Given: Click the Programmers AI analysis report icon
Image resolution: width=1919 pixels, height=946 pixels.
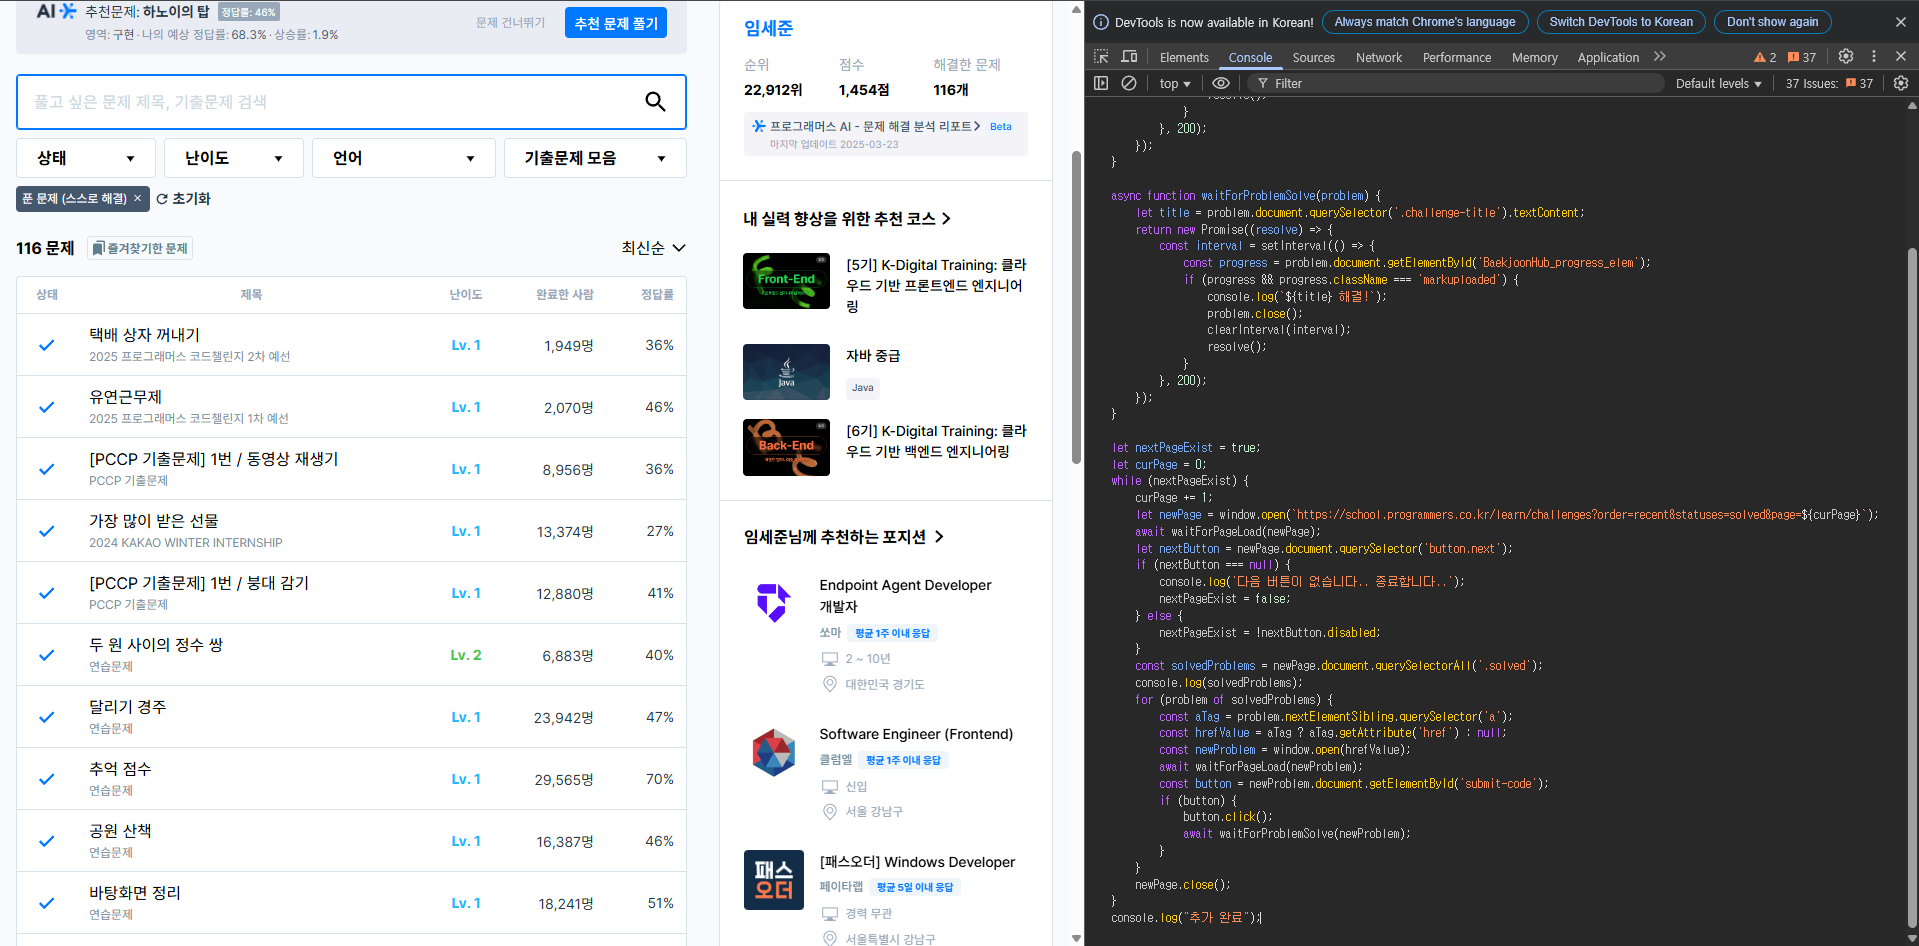Looking at the screenshot, I should point(759,126).
